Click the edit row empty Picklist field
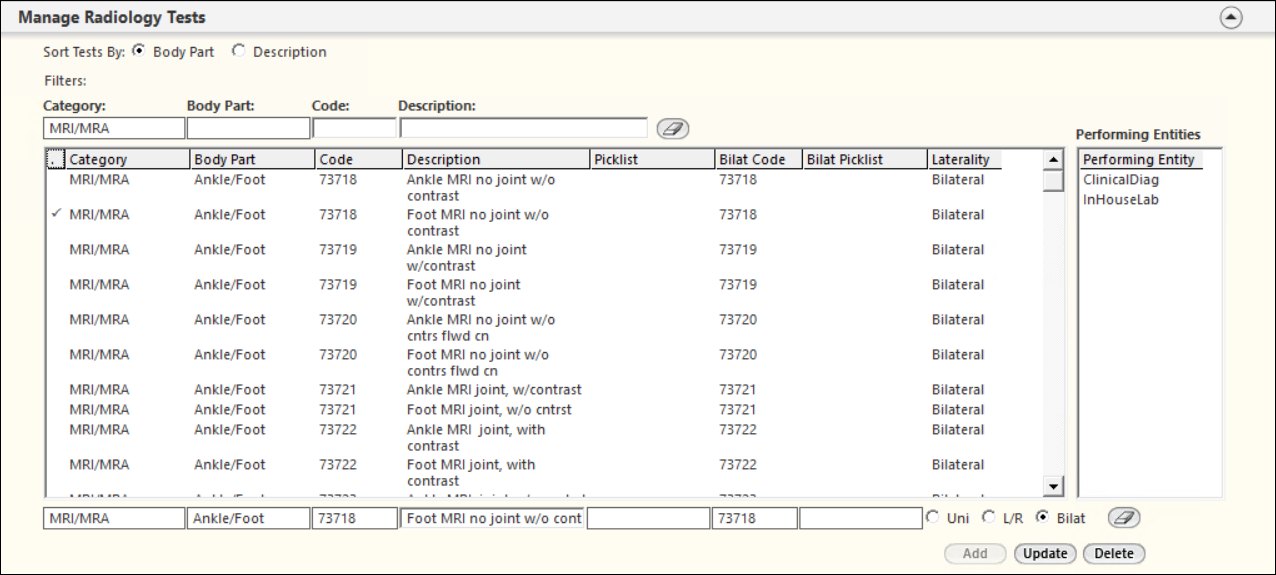The width and height of the screenshot is (1276, 575). point(648,518)
